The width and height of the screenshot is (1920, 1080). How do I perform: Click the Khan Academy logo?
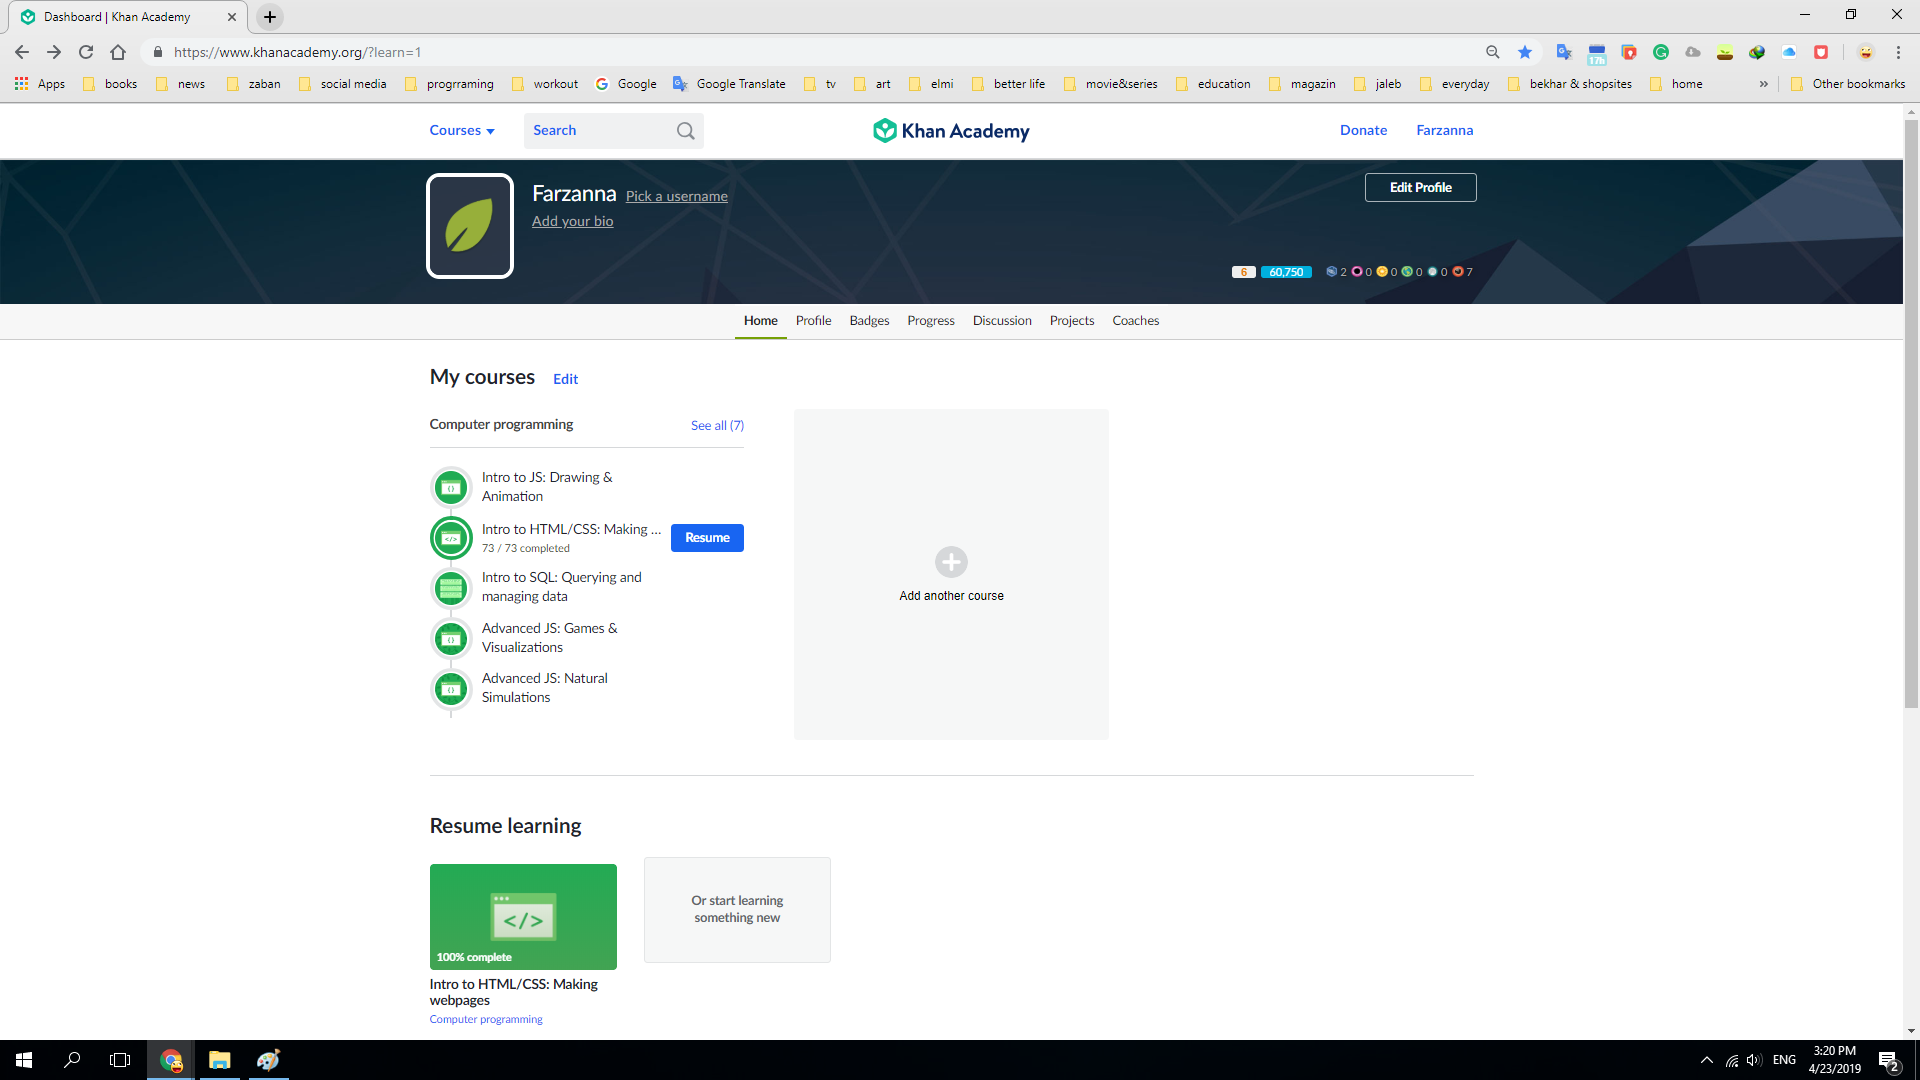coord(951,131)
